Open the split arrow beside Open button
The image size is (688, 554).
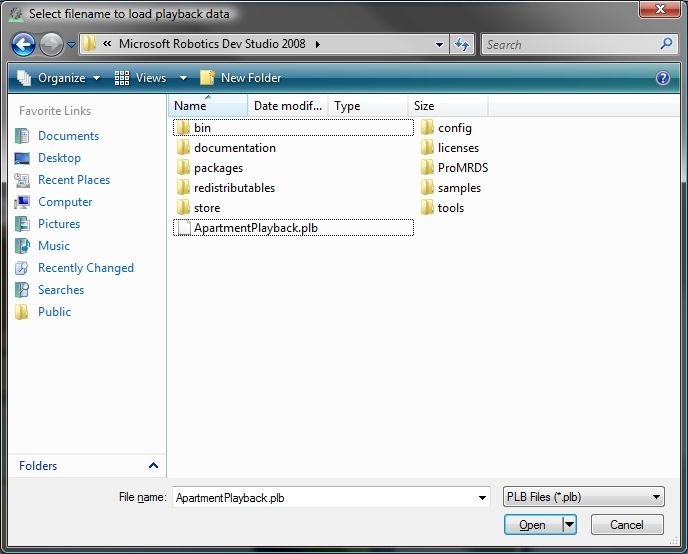coord(570,525)
